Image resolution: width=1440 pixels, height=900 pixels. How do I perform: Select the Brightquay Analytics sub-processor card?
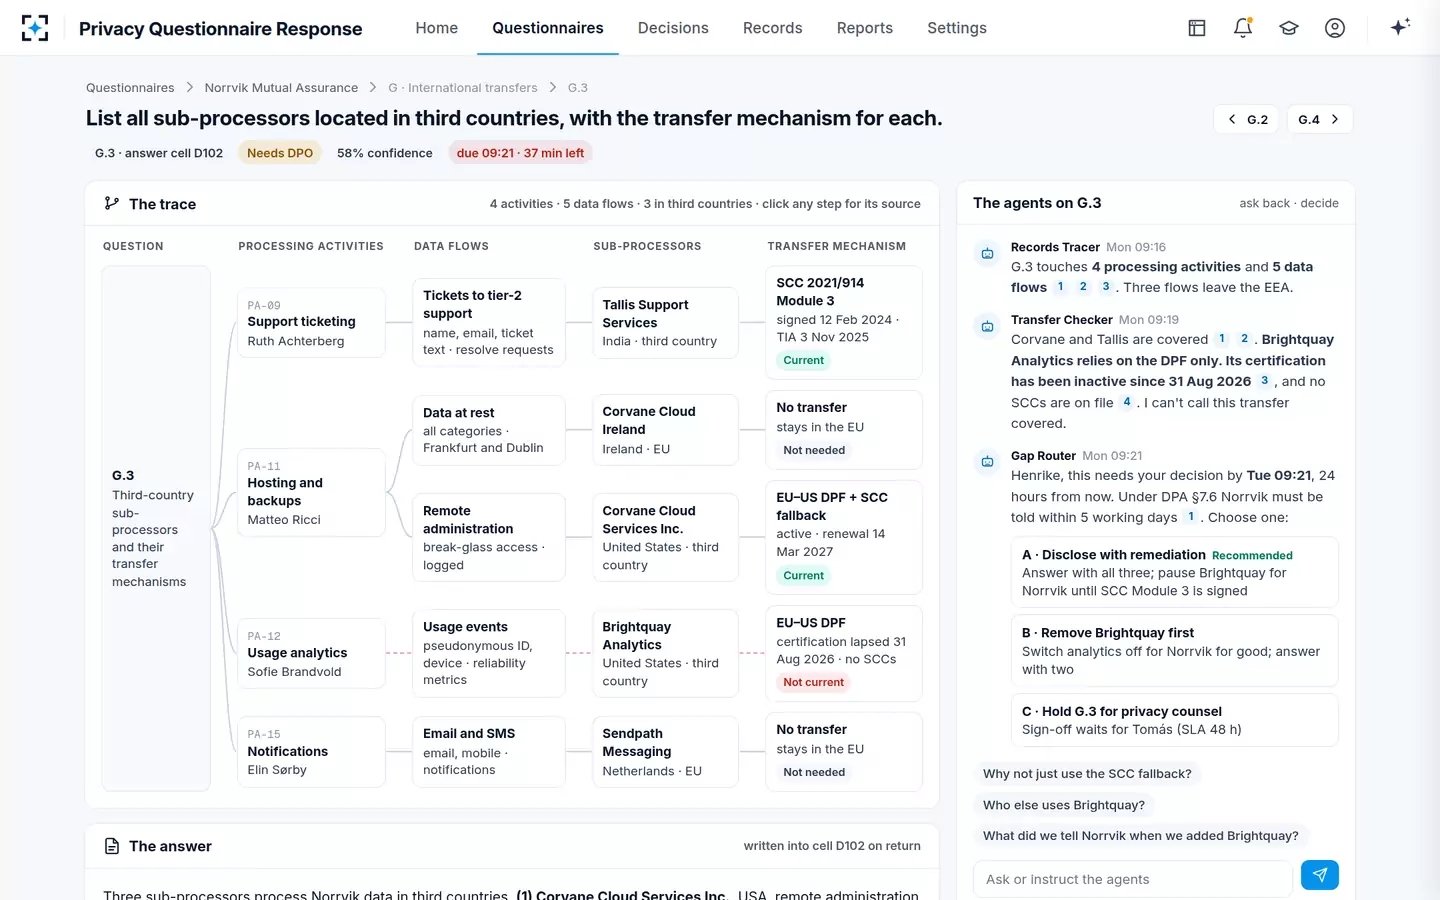click(665, 653)
